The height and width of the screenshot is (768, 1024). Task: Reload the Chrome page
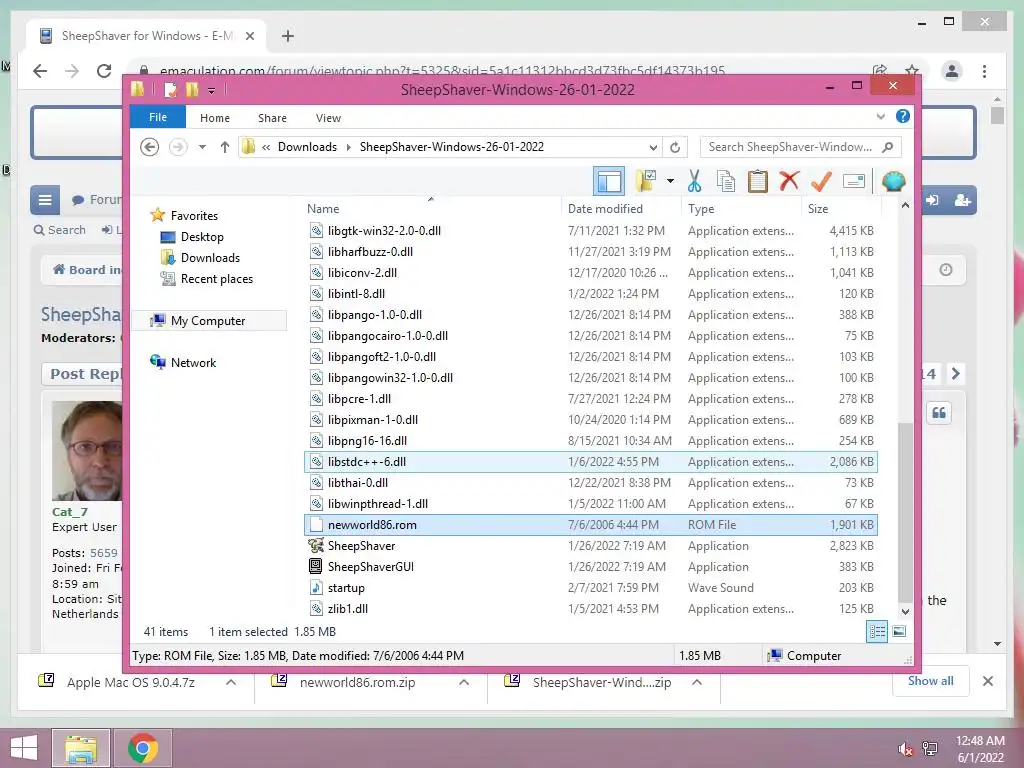pos(104,71)
